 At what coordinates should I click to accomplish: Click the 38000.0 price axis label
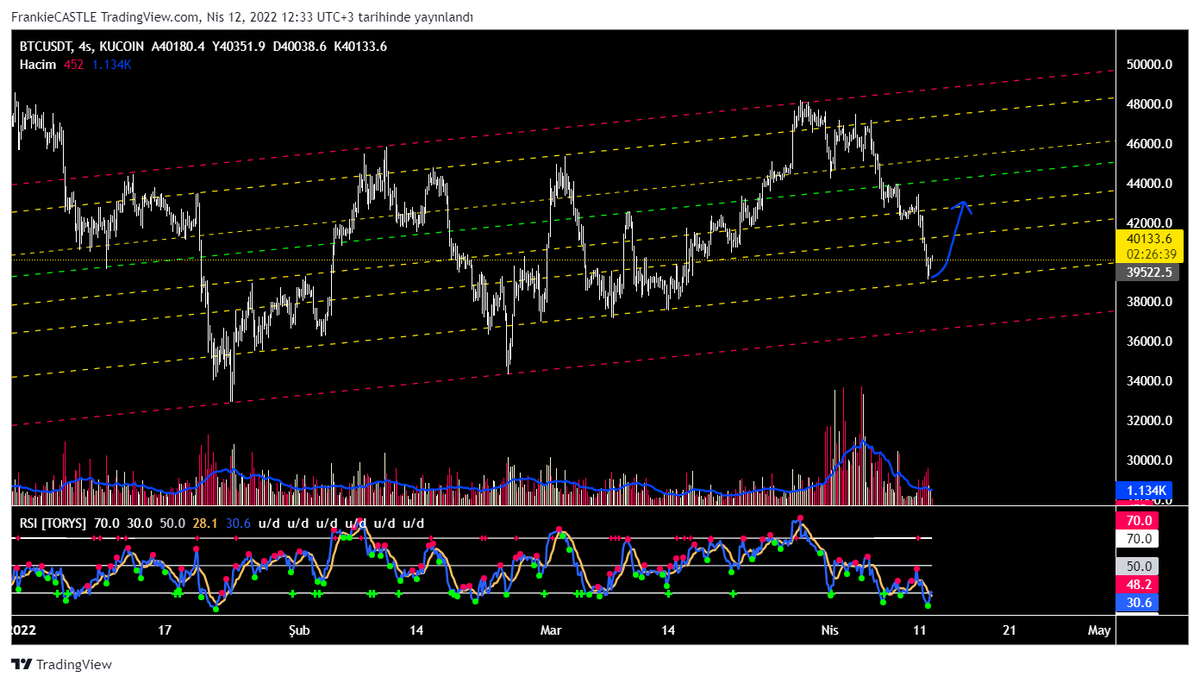tap(1148, 302)
